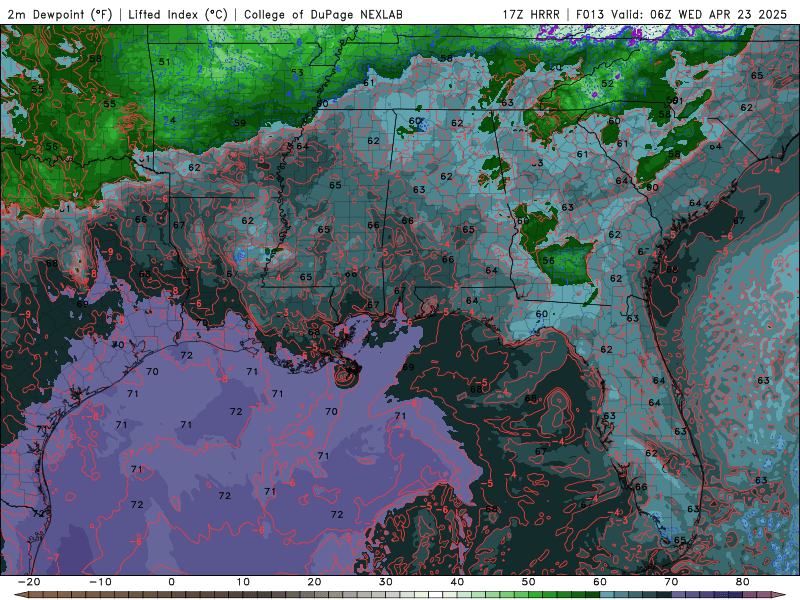Image resolution: width=800 pixels, height=600 pixels.
Task: Click the '20' tick label on the color scale
Action: coord(314,582)
